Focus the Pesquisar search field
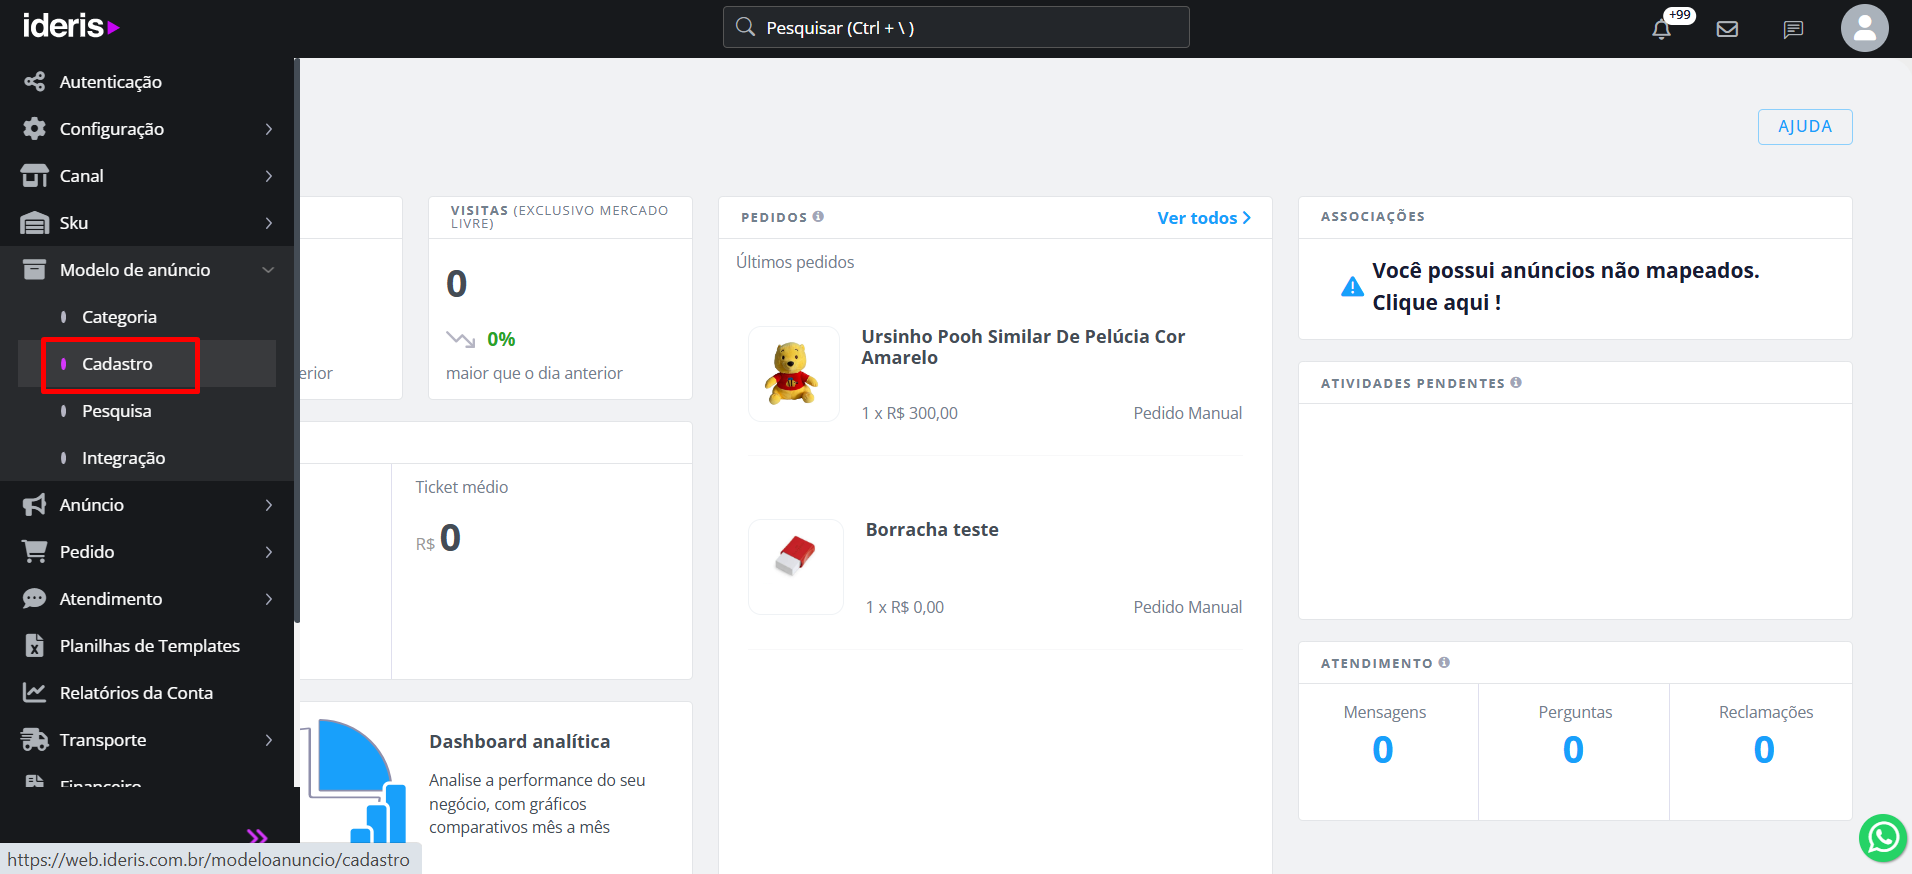The height and width of the screenshot is (874, 1912). coord(956,27)
